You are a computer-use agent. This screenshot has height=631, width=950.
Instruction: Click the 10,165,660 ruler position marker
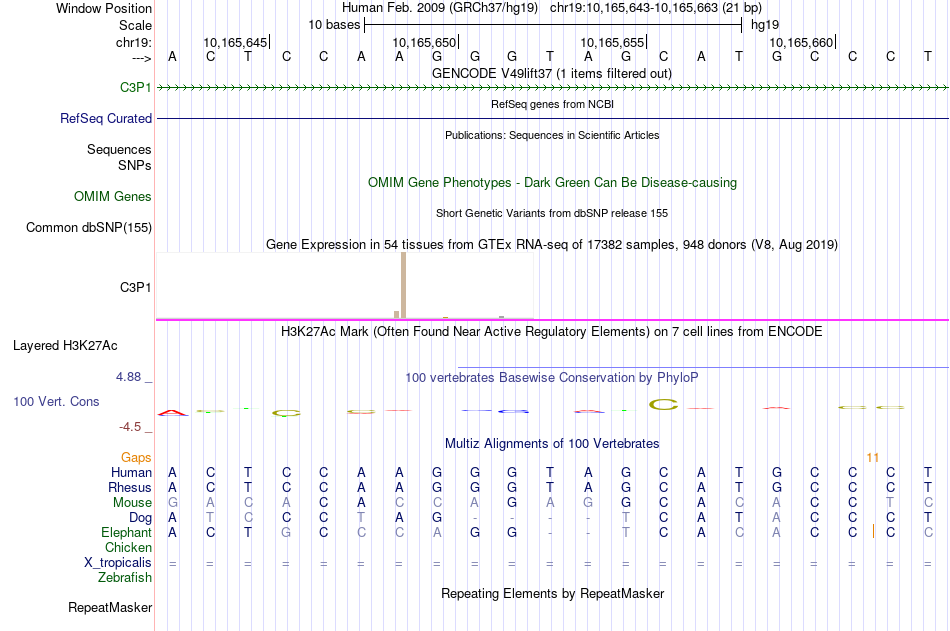[802, 42]
